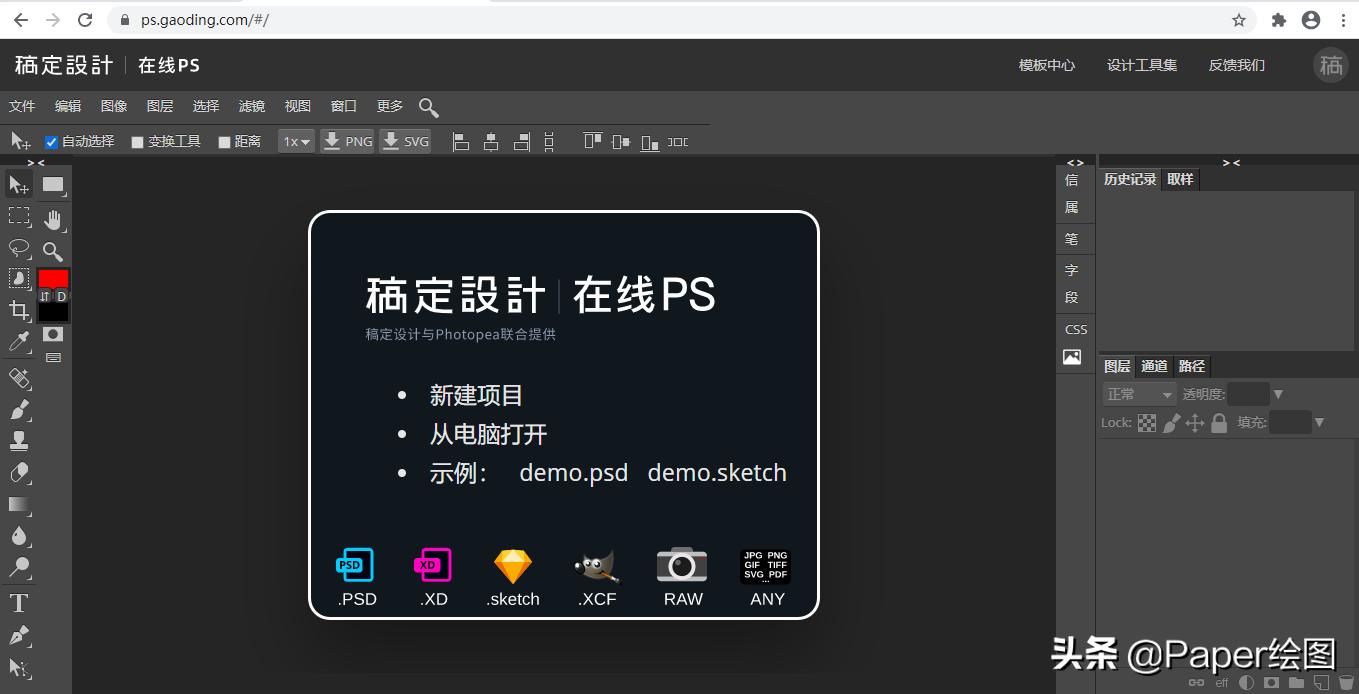This screenshot has height=694, width=1359.
Task: Switch to the 通道 tab
Action: tap(1154, 366)
